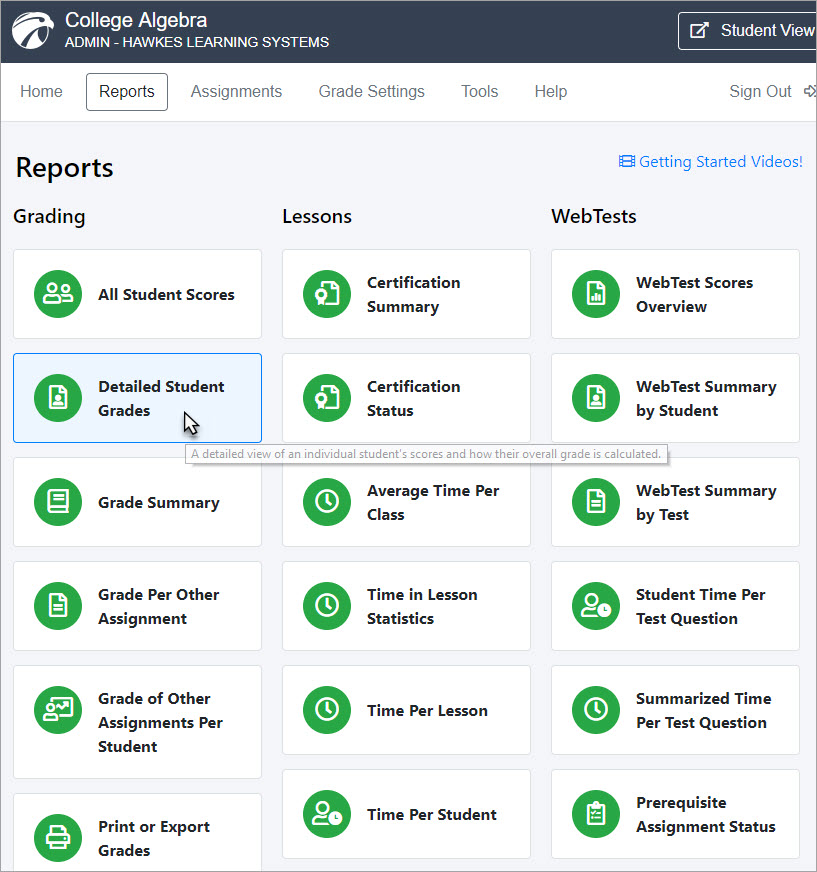Click the All Student Scores people icon
Image resolution: width=817 pixels, height=872 pixels.
pyautogui.click(x=58, y=295)
